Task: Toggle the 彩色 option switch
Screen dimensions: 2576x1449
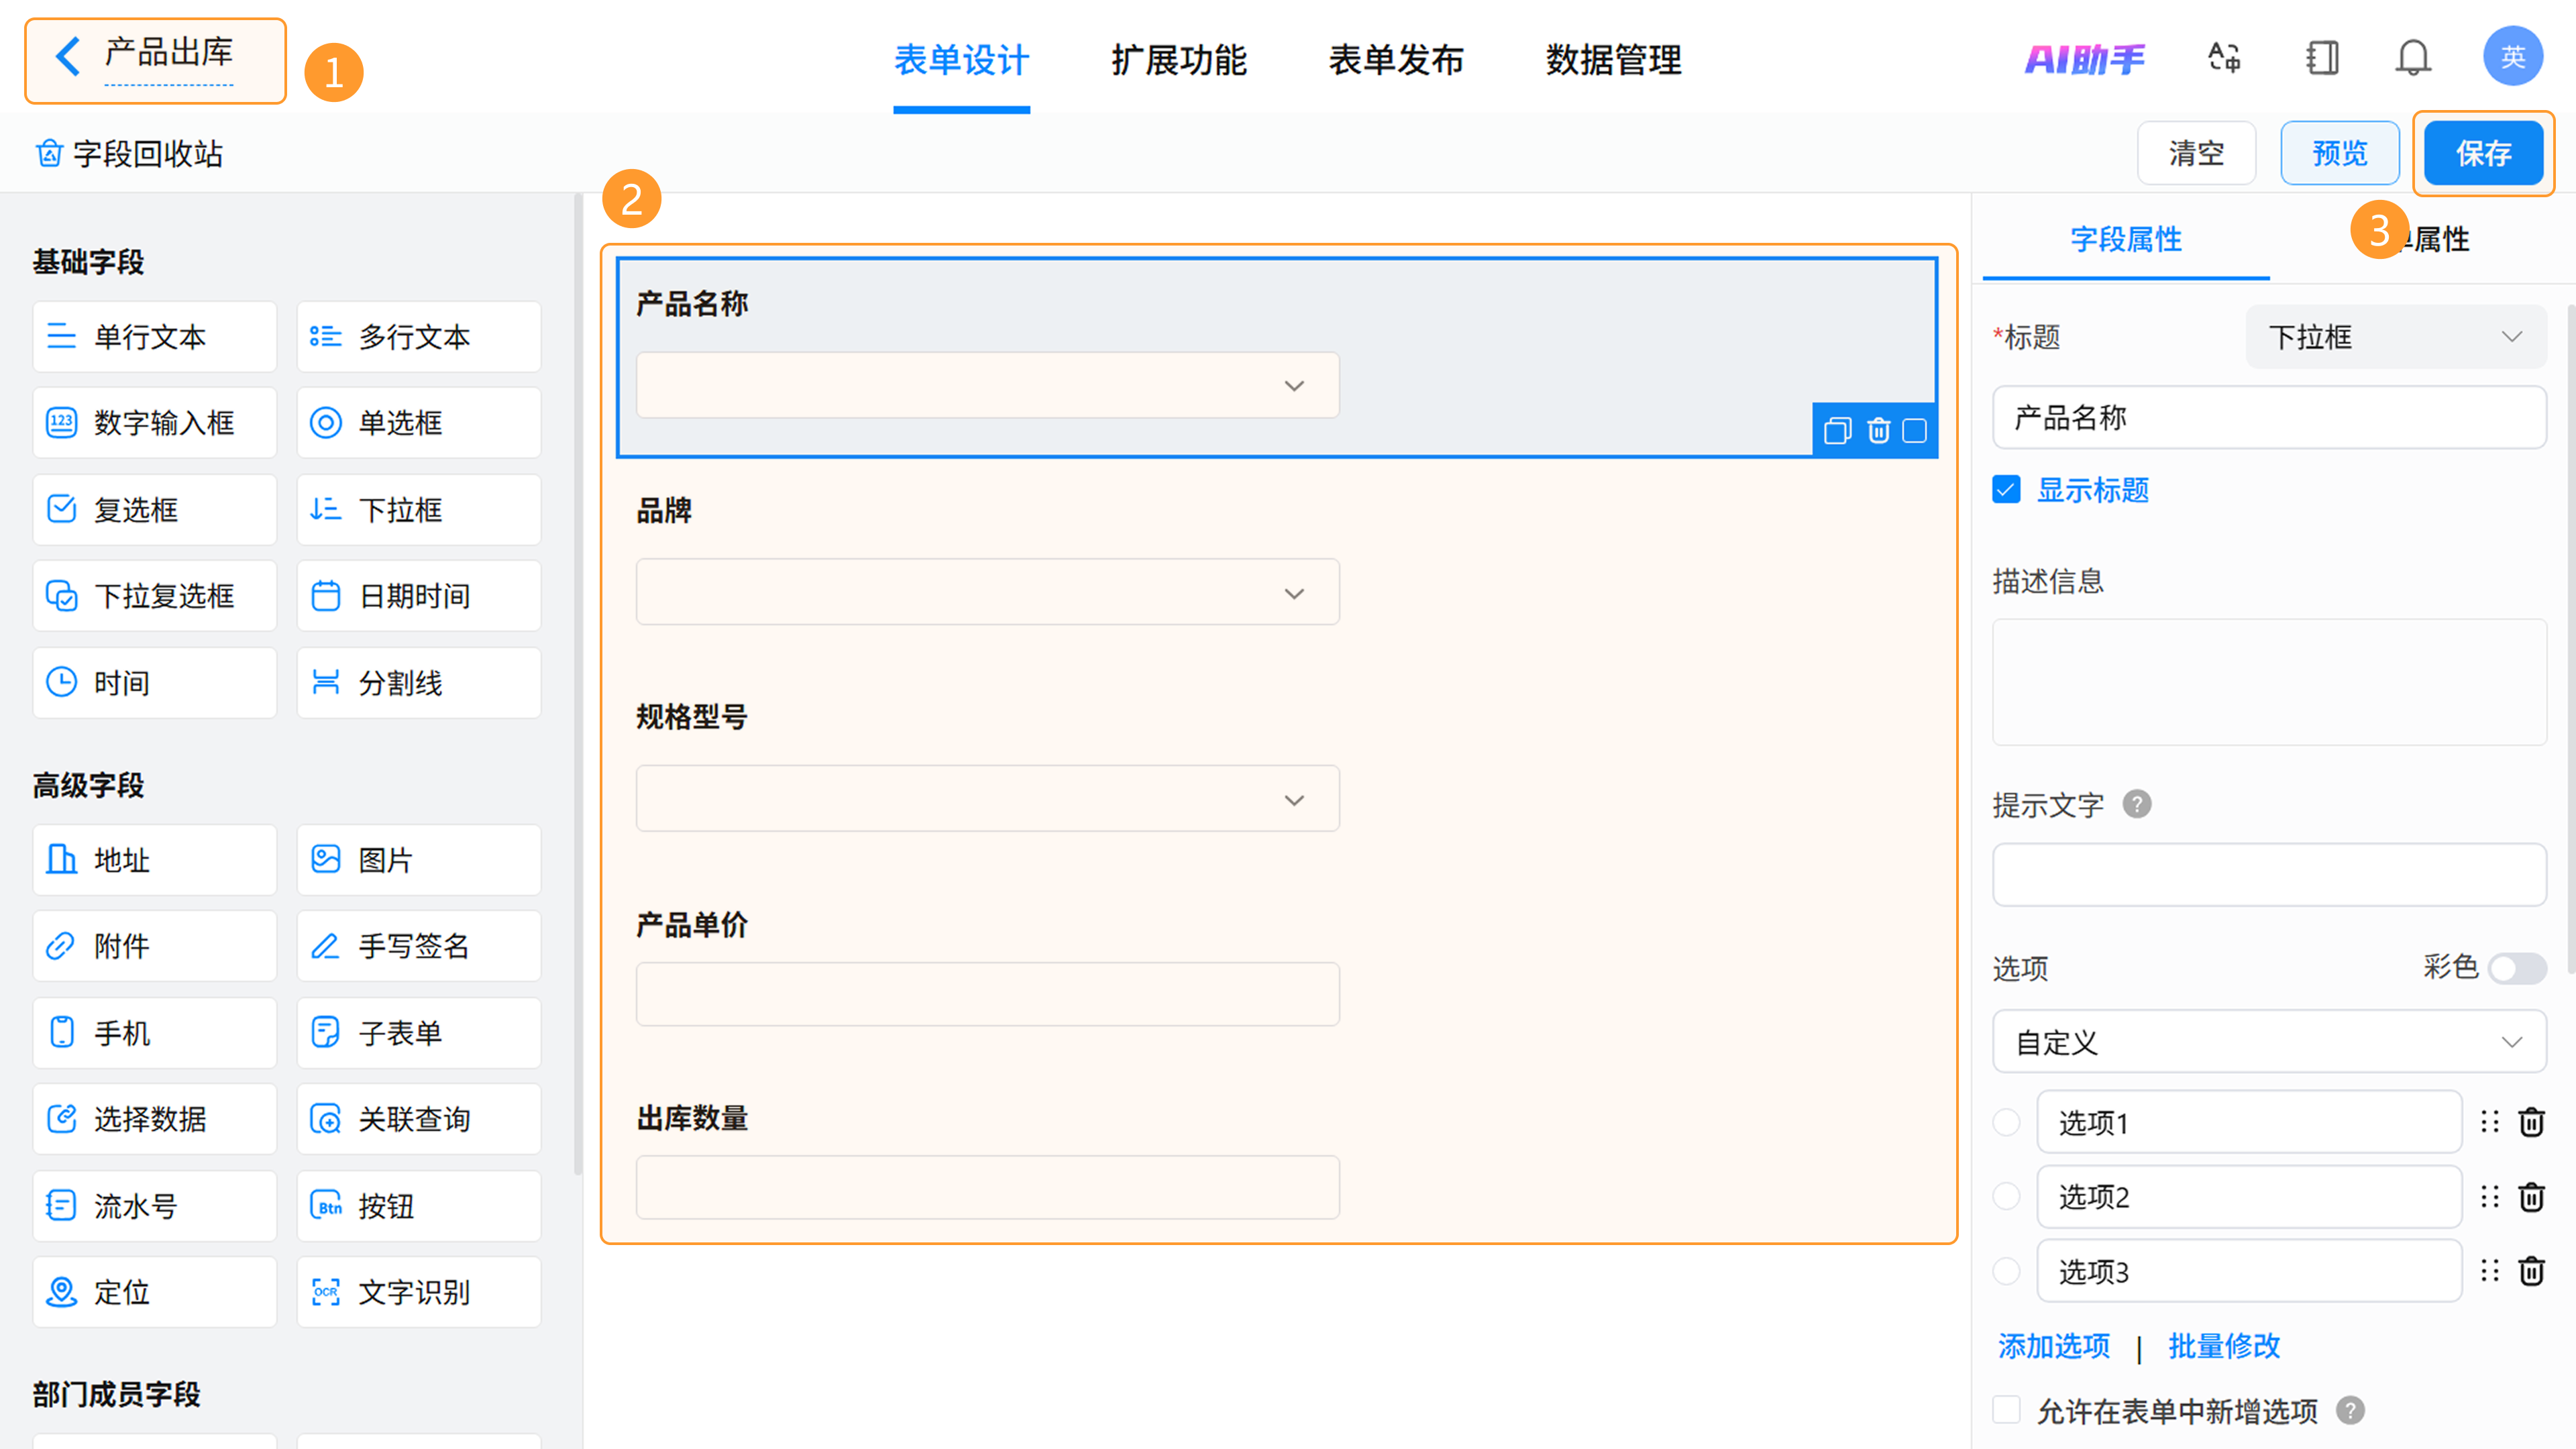Action: [2516, 968]
